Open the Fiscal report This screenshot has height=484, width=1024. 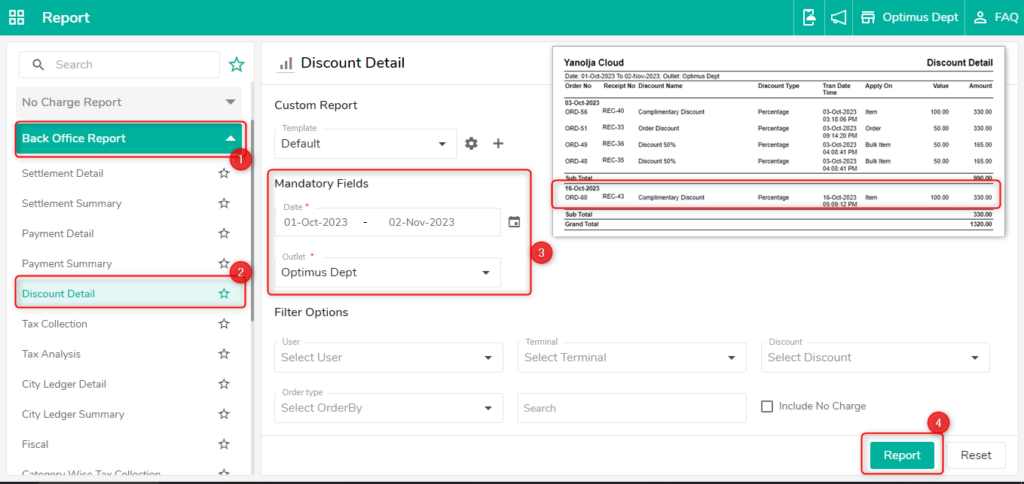35,444
